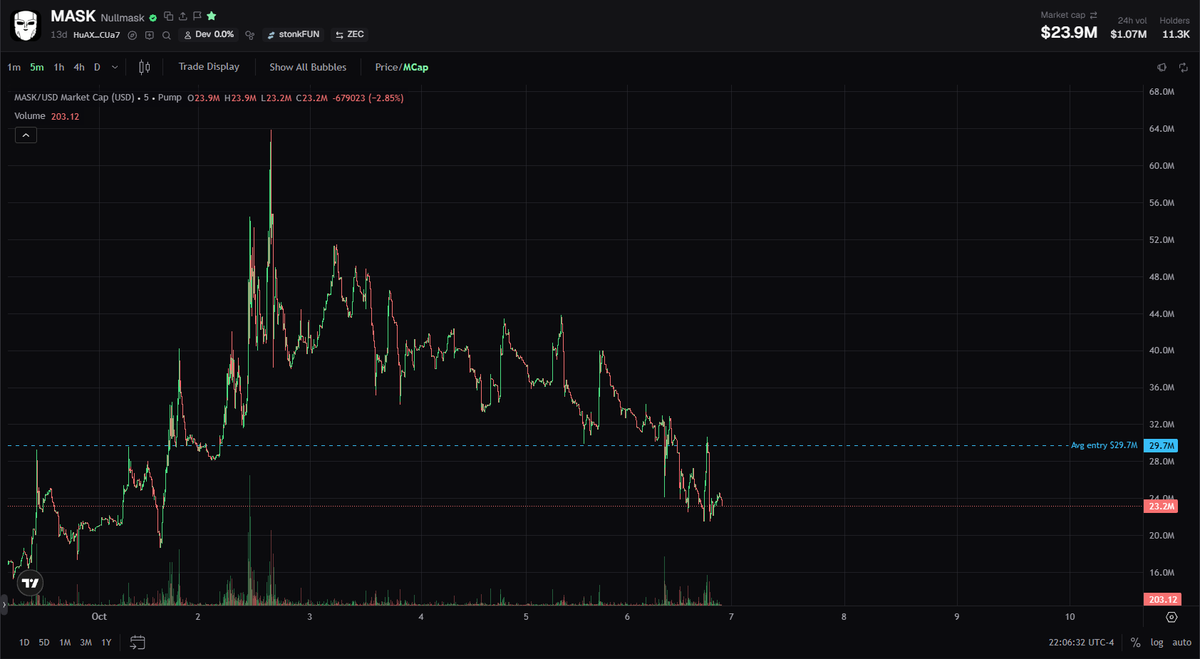Set the chart range to 1D

pyautogui.click(x=24, y=642)
